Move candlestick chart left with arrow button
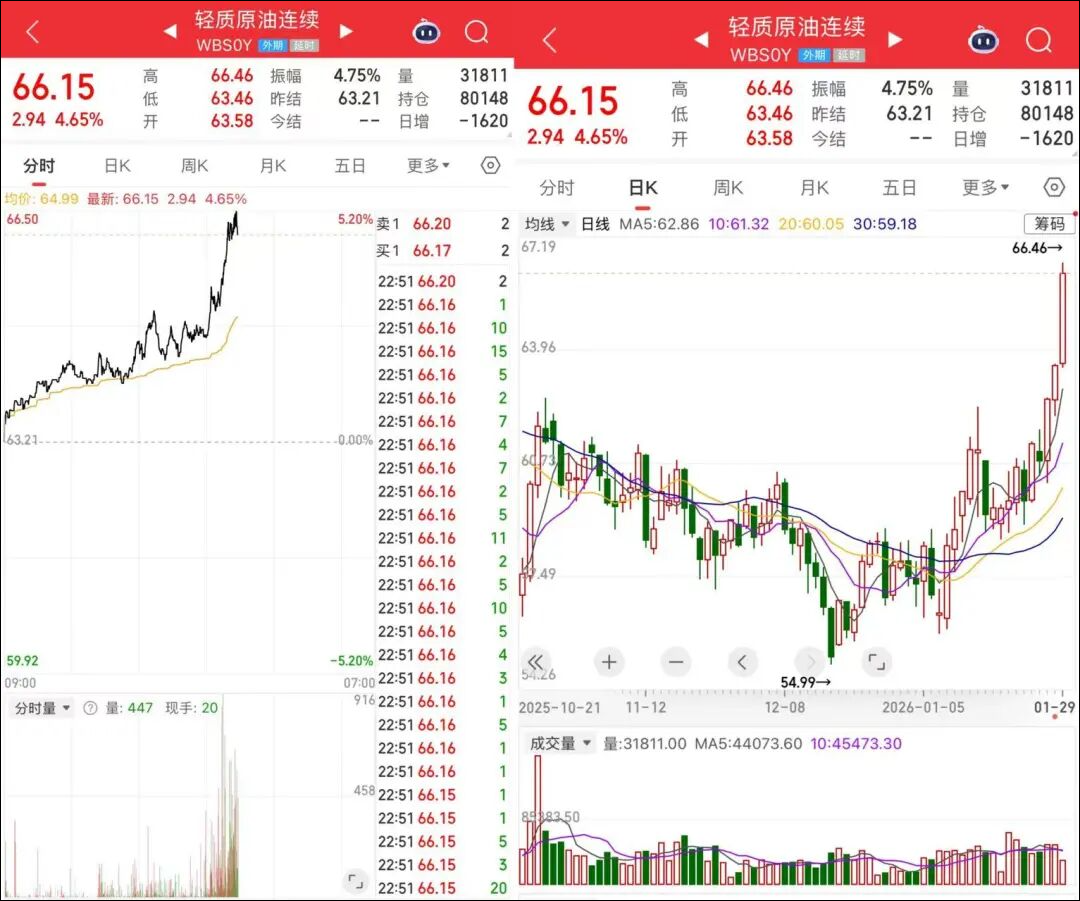 click(x=742, y=662)
